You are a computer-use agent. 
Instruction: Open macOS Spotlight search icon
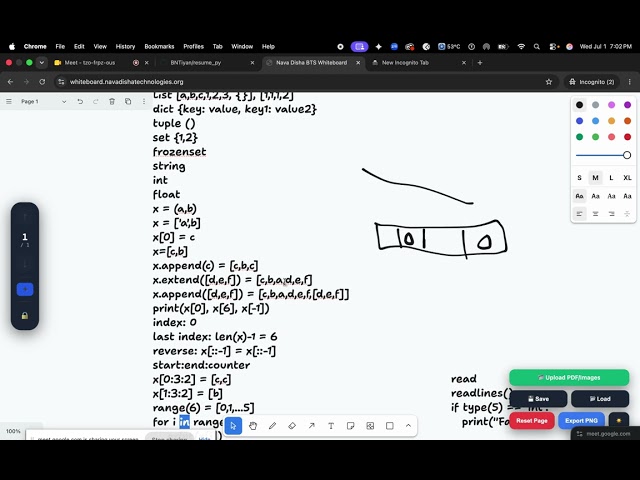pyautogui.click(x=537, y=47)
